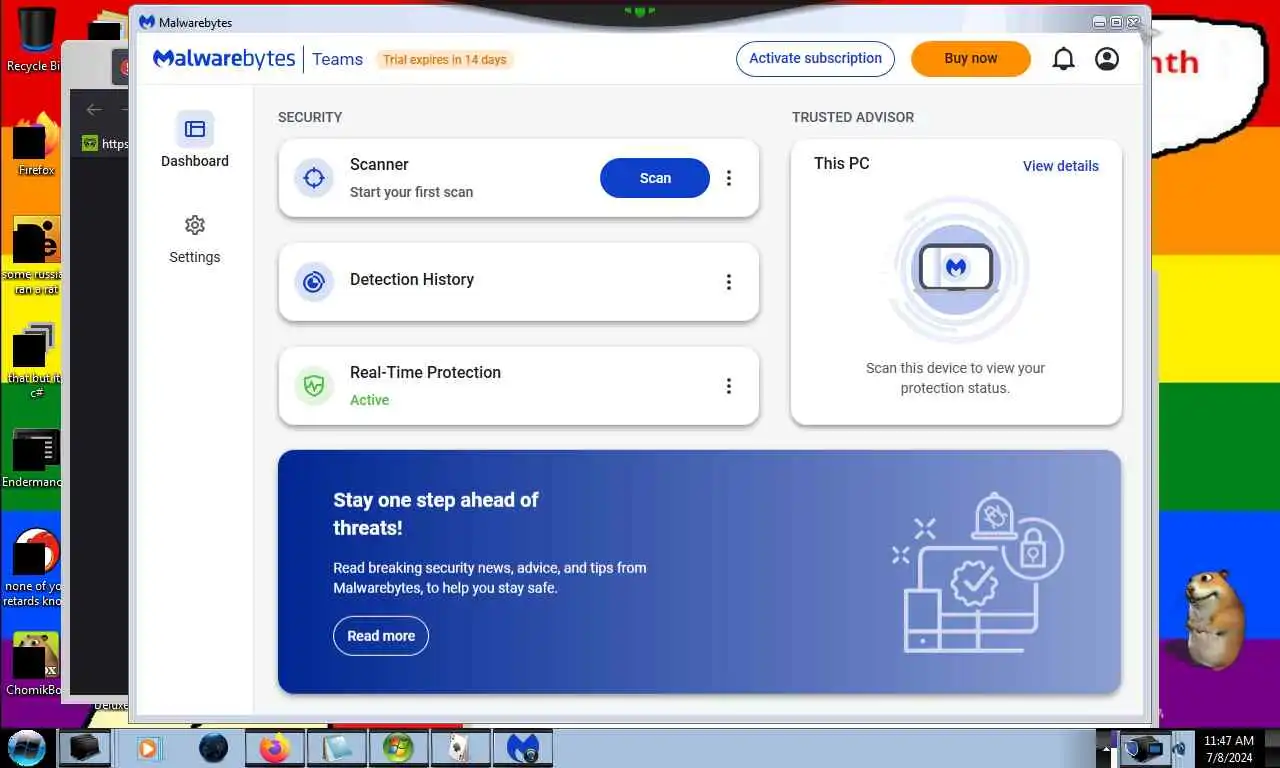Click the green Active status text
1280x768 pixels.
(x=369, y=400)
